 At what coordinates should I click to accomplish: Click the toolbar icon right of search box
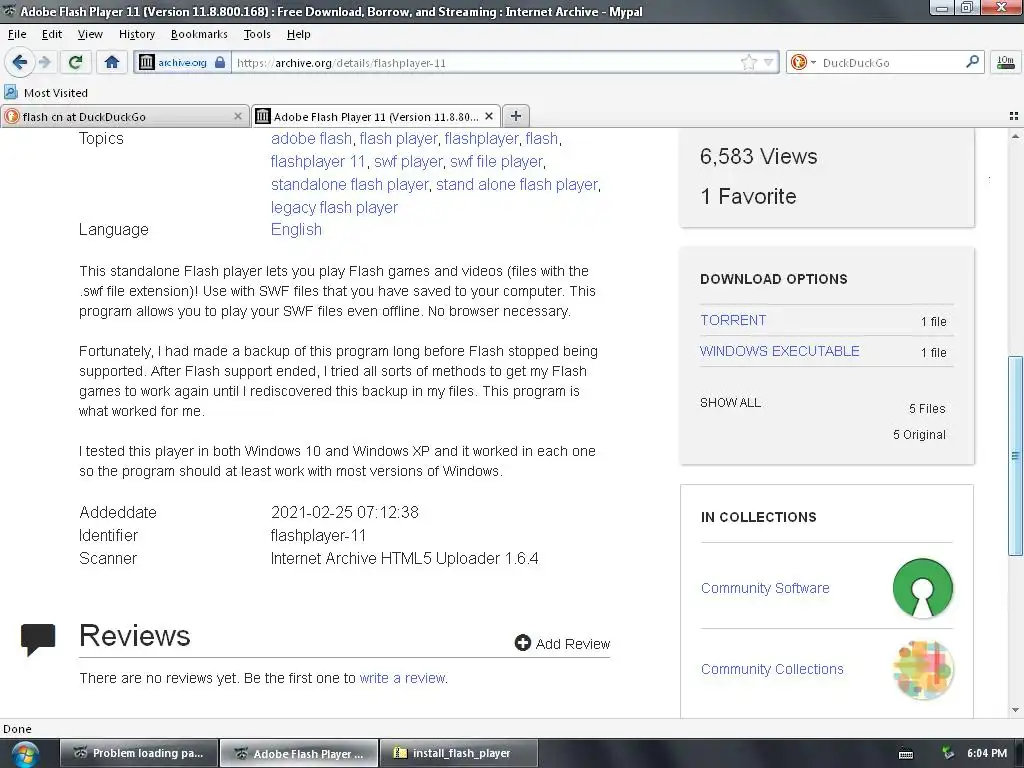[x=1006, y=63]
